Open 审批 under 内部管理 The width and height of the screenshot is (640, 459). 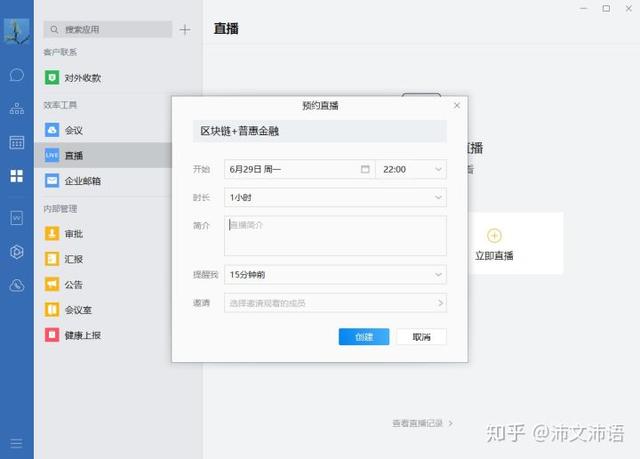(74, 233)
